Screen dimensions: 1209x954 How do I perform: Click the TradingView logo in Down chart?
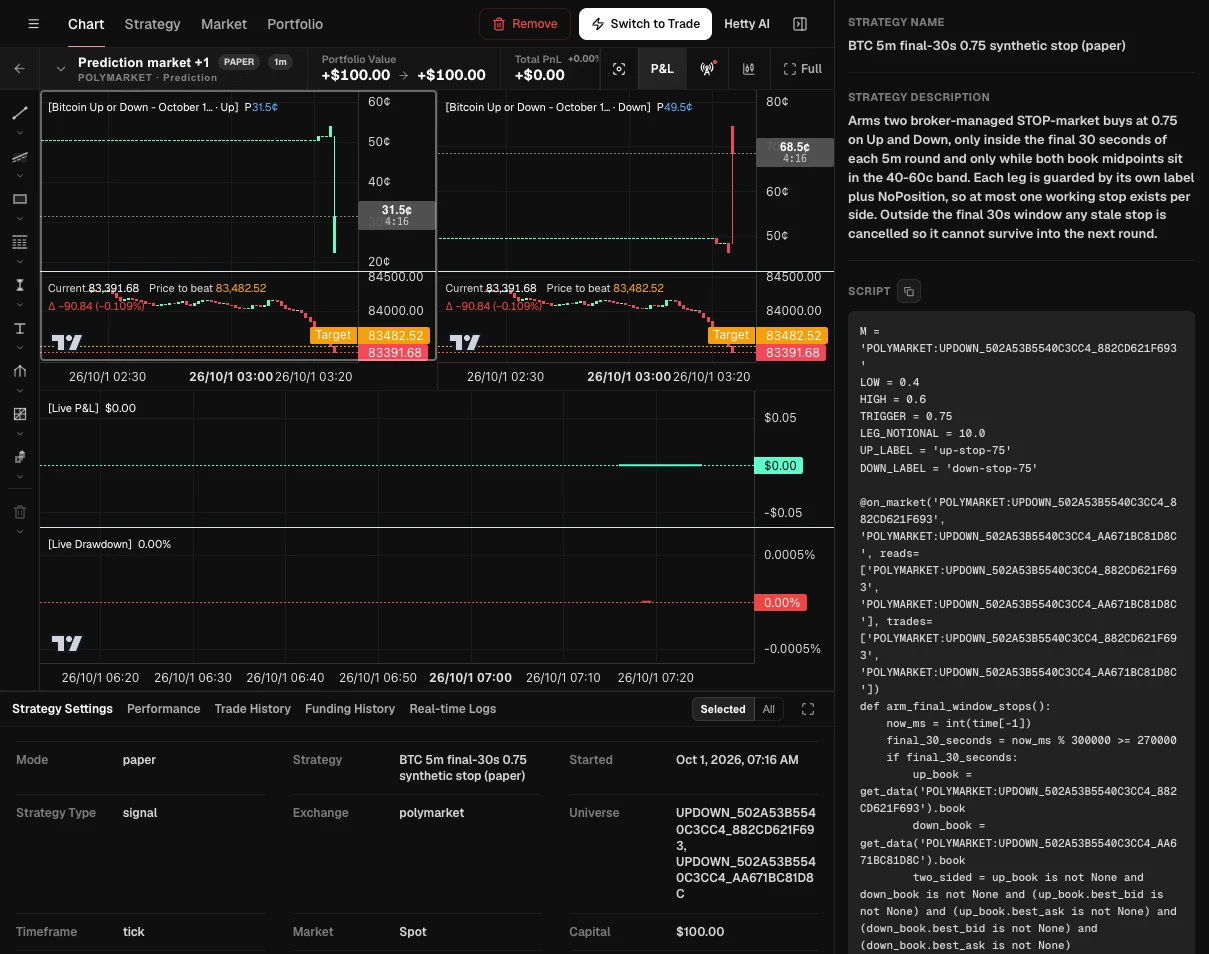click(x=465, y=343)
